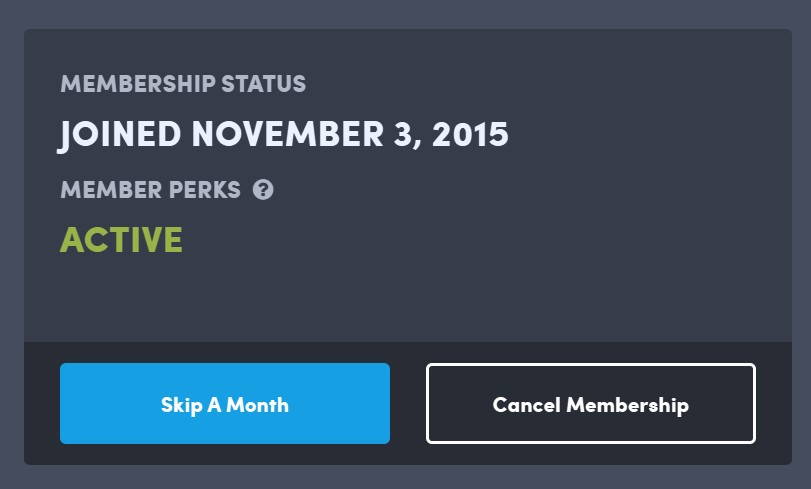Click the word STATUS in the top label

pyautogui.click(x=265, y=84)
